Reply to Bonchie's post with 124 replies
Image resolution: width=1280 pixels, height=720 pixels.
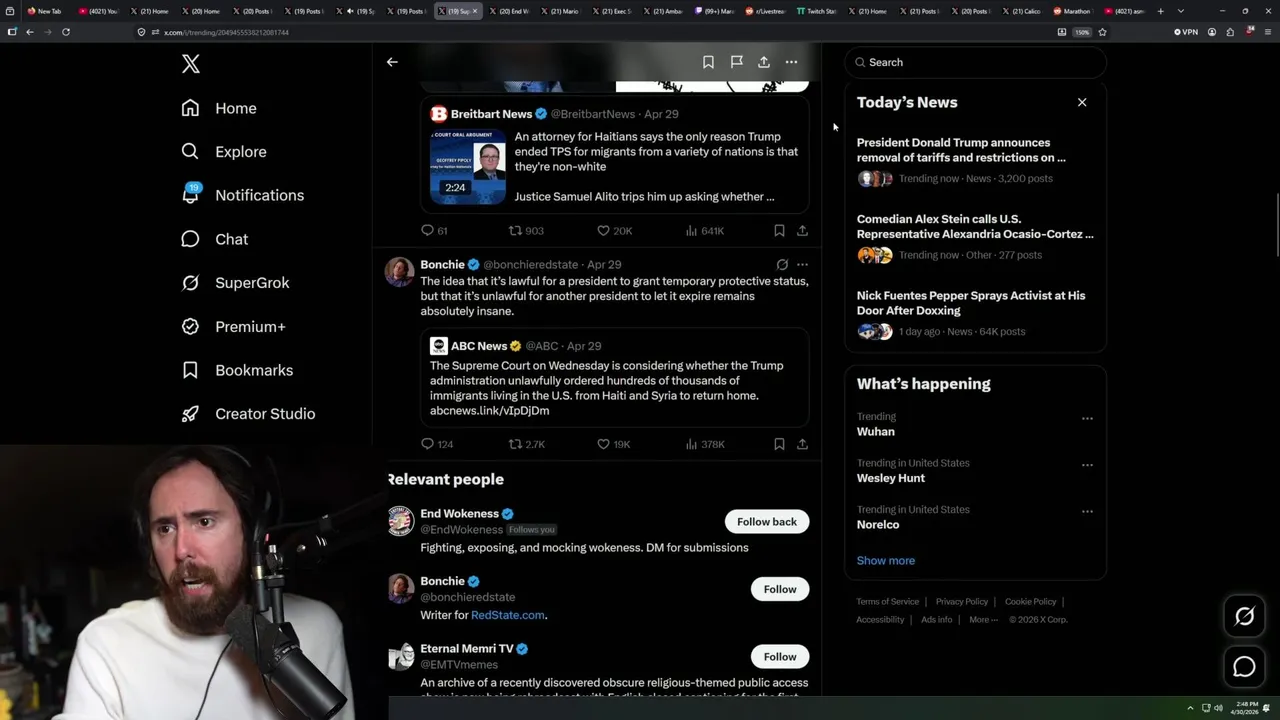coord(437,444)
